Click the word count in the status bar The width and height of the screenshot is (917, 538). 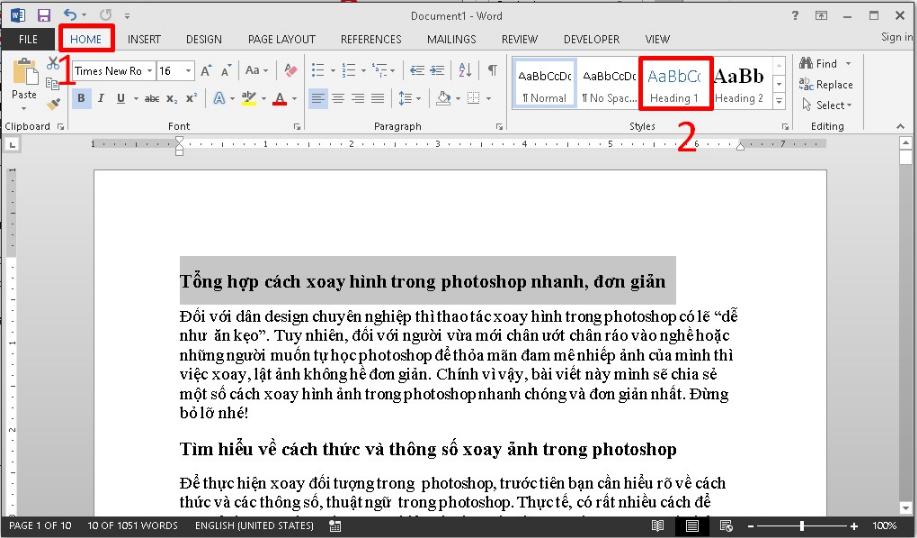(x=132, y=526)
